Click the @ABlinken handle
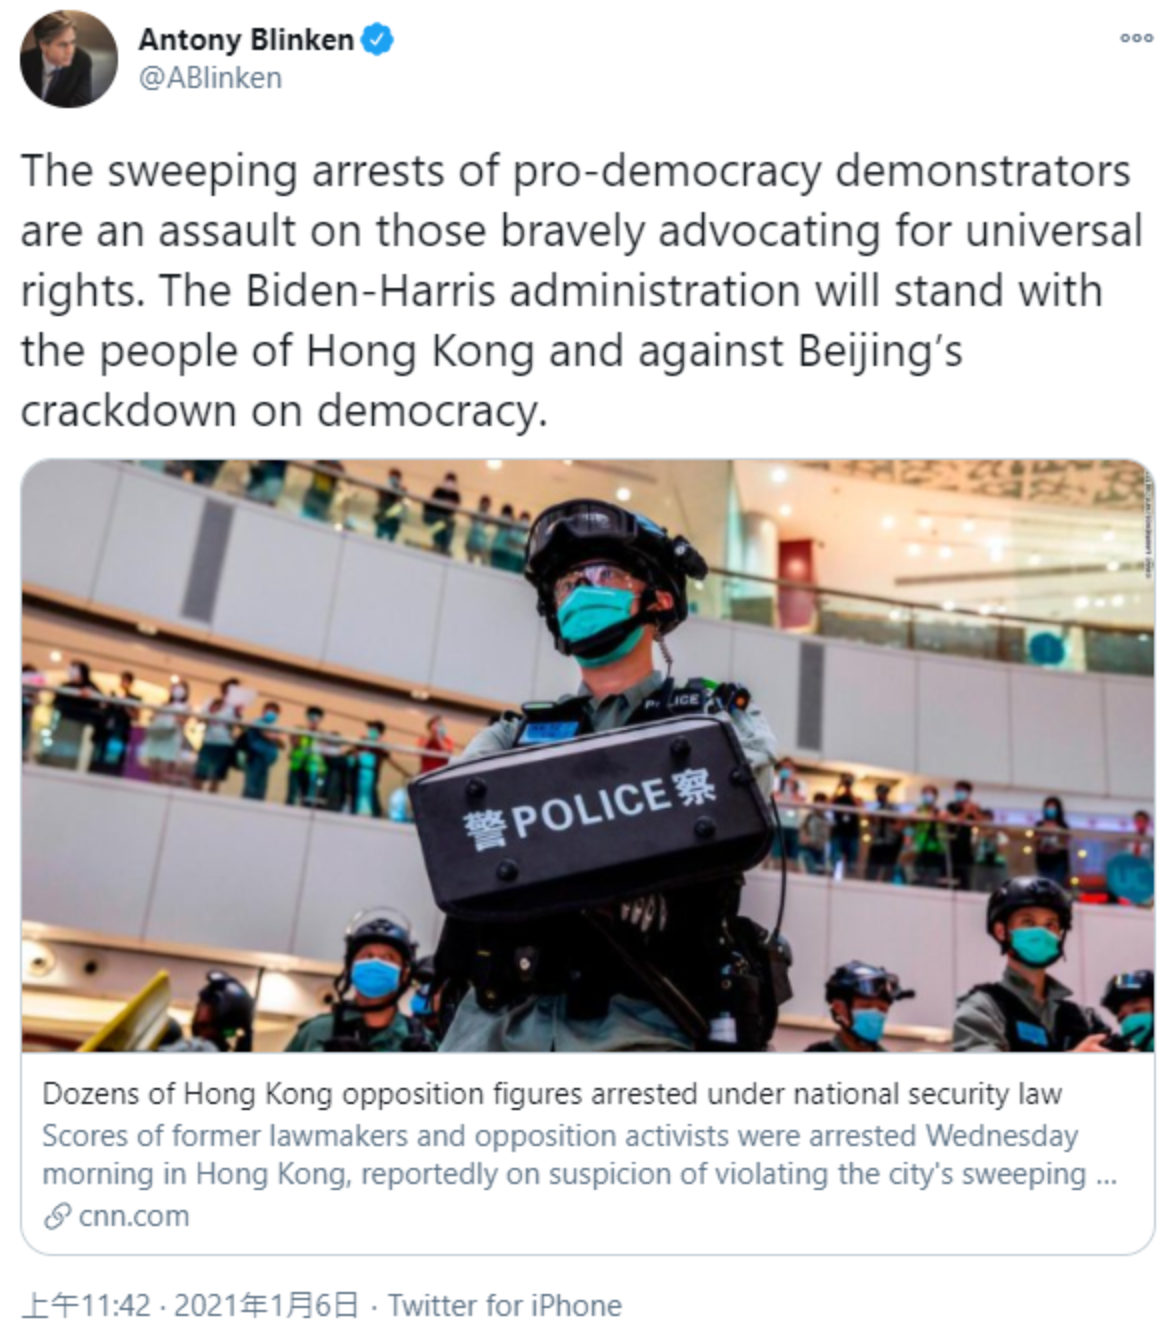This screenshot has width=1176, height=1338. click(210, 78)
